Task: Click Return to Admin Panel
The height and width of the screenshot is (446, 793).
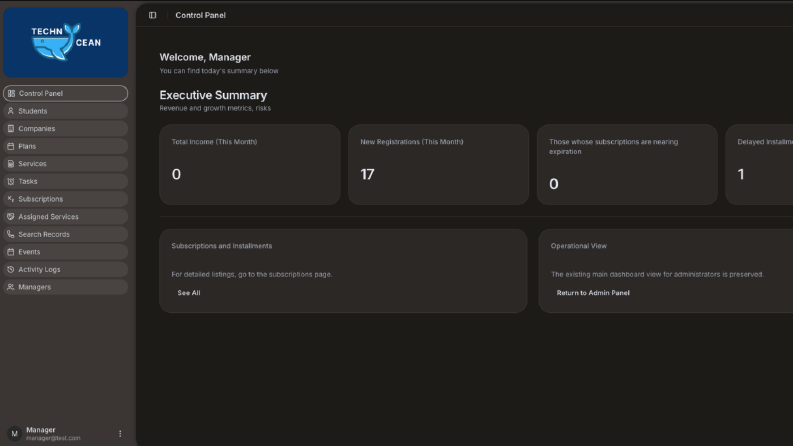Action: point(593,293)
